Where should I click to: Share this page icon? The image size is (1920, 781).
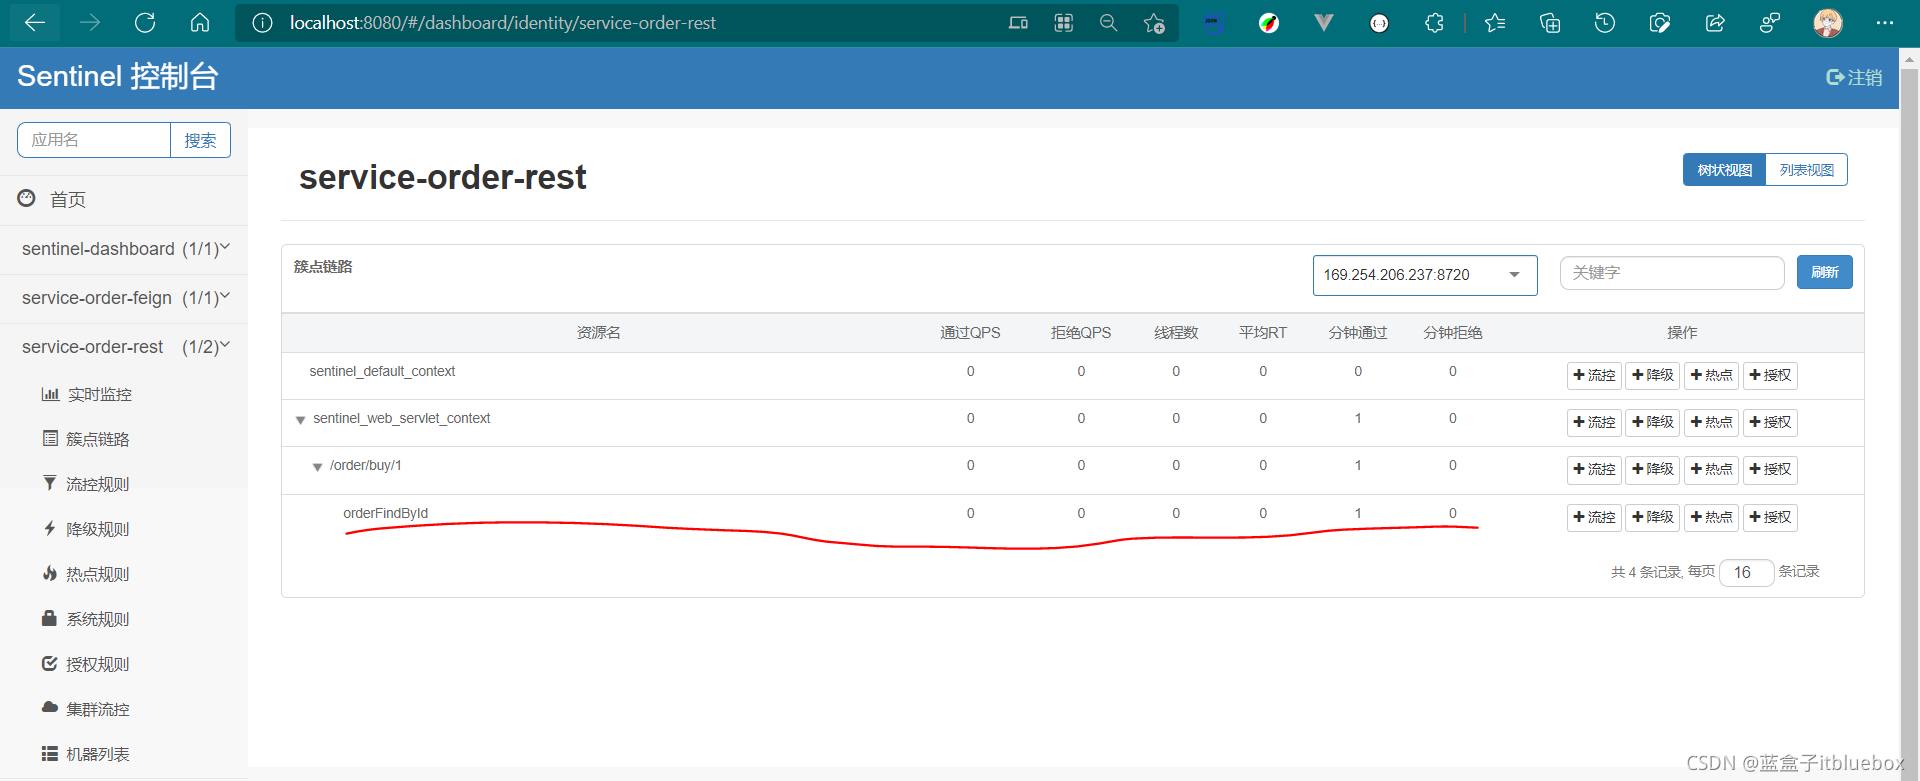1715,23
